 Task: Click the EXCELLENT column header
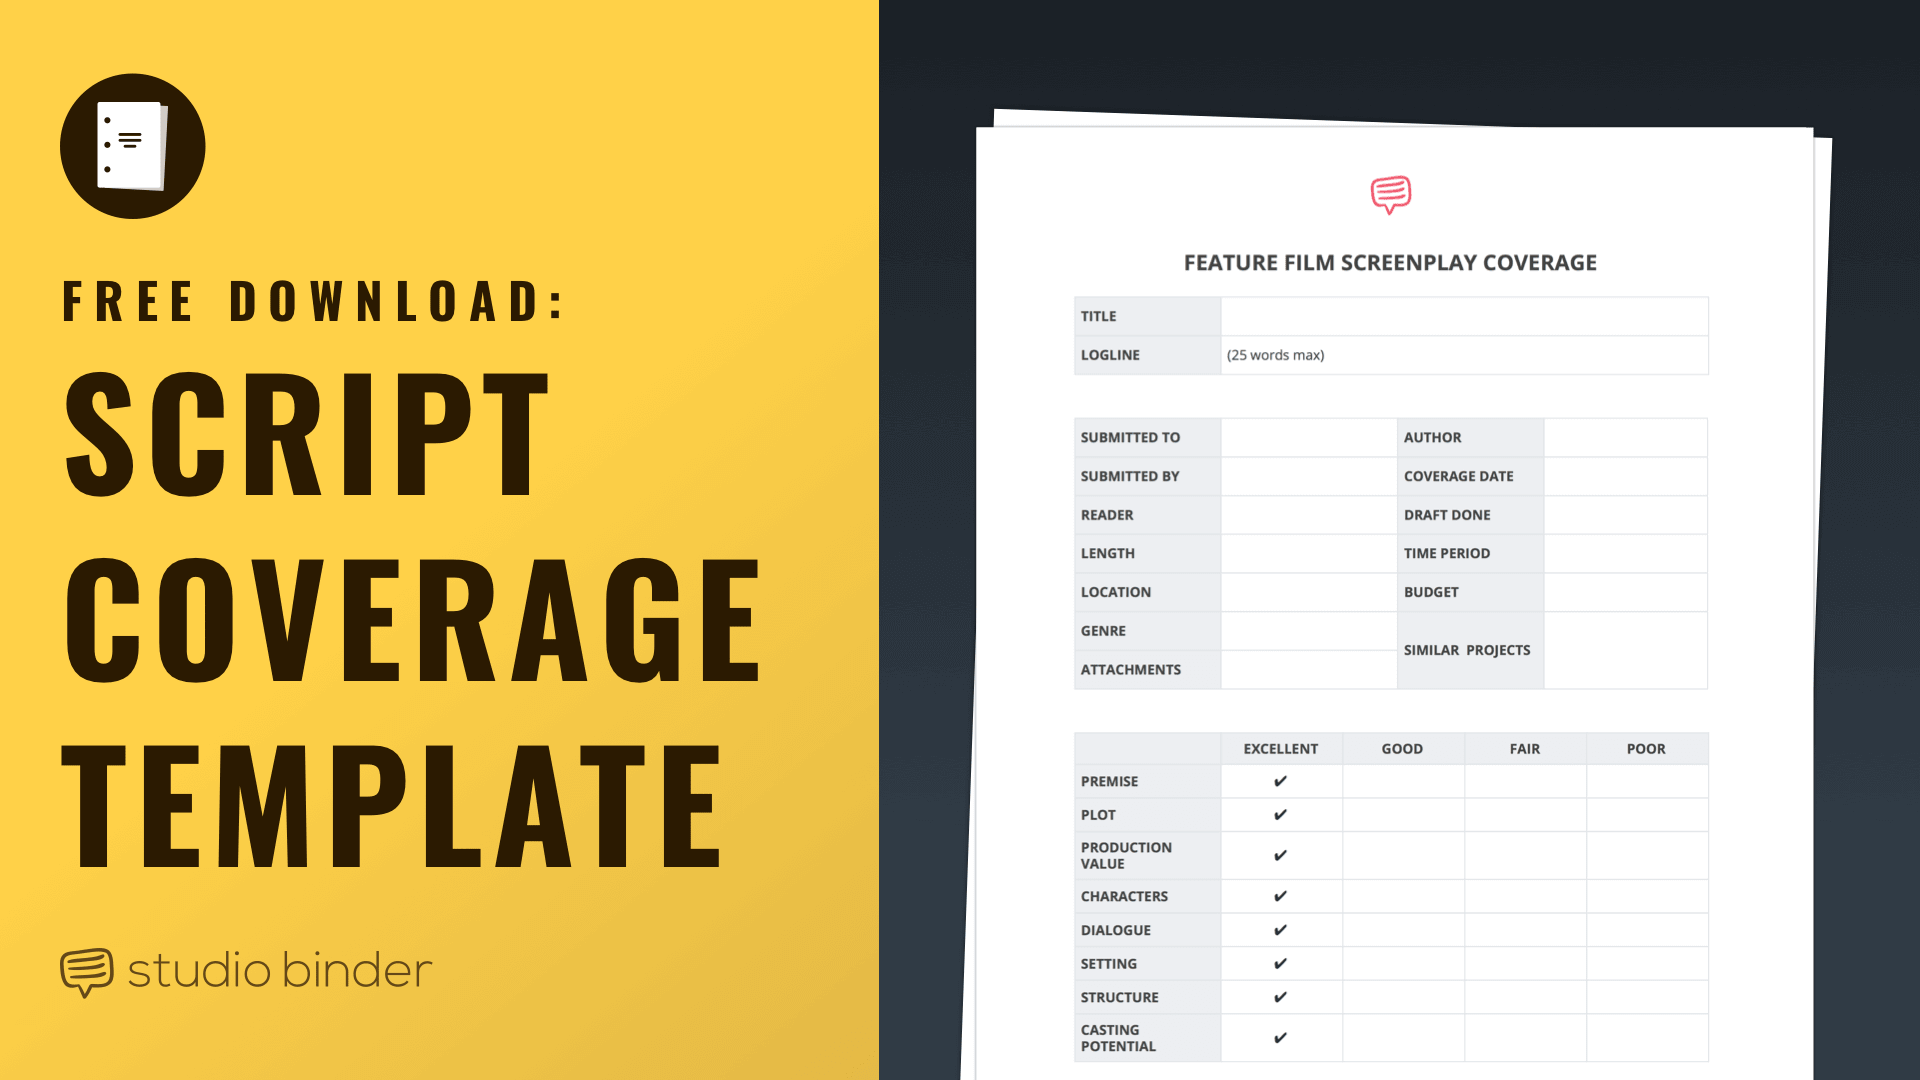(x=1281, y=749)
